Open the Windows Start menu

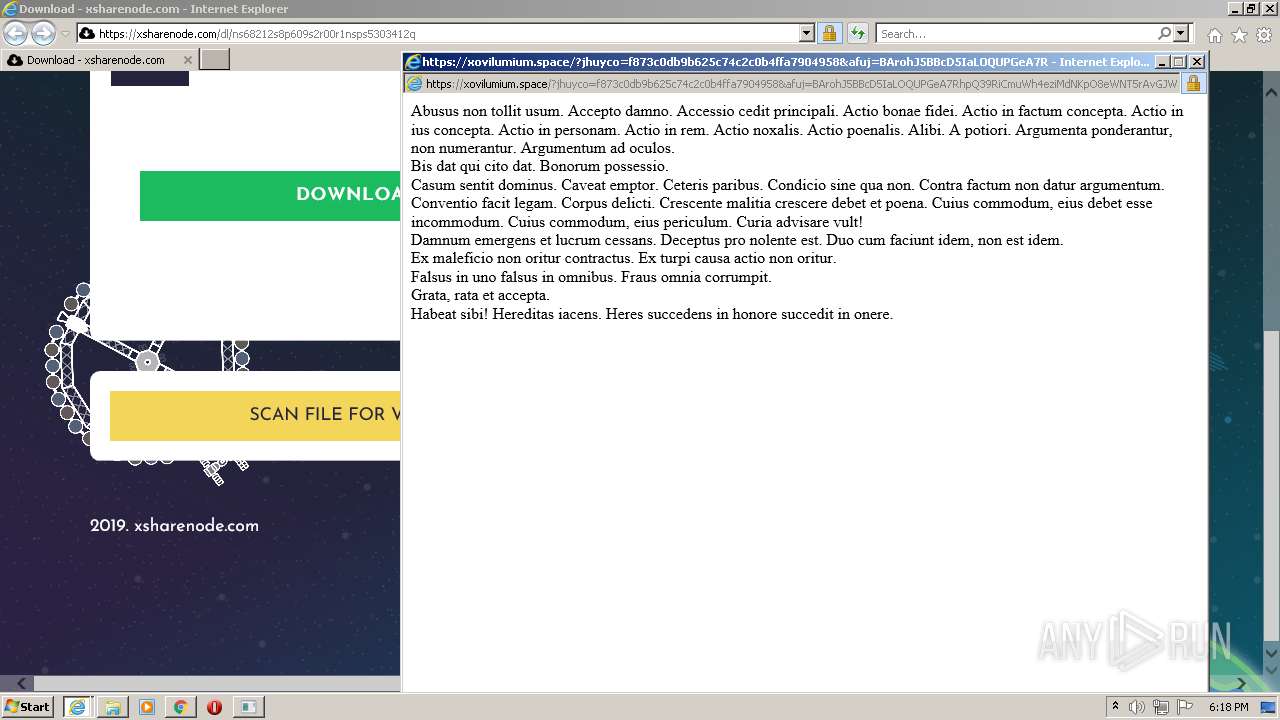click(x=28, y=706)
